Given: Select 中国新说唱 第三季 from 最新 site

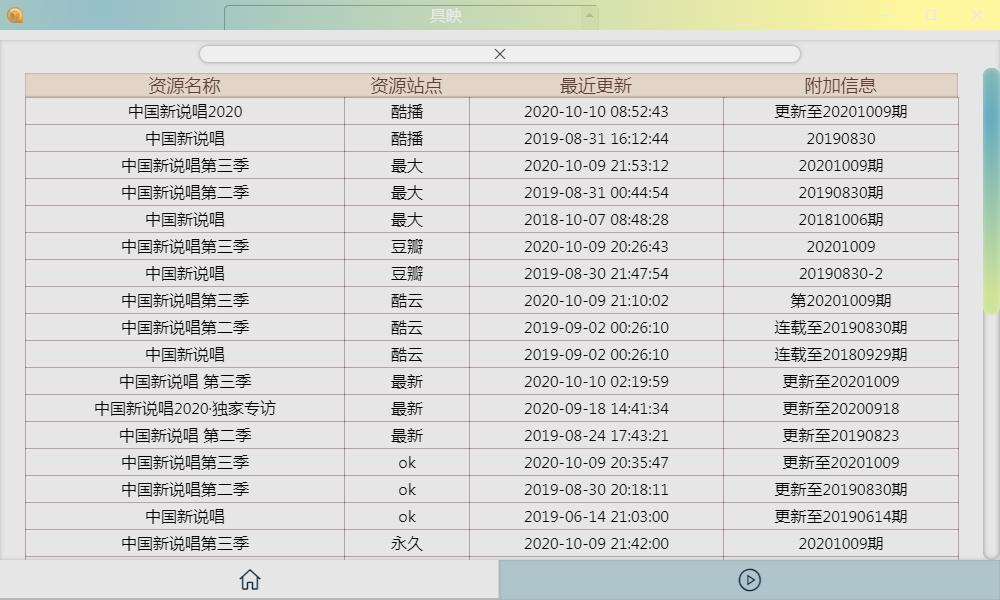Looking at the screenshot, I should click(185, 382).
